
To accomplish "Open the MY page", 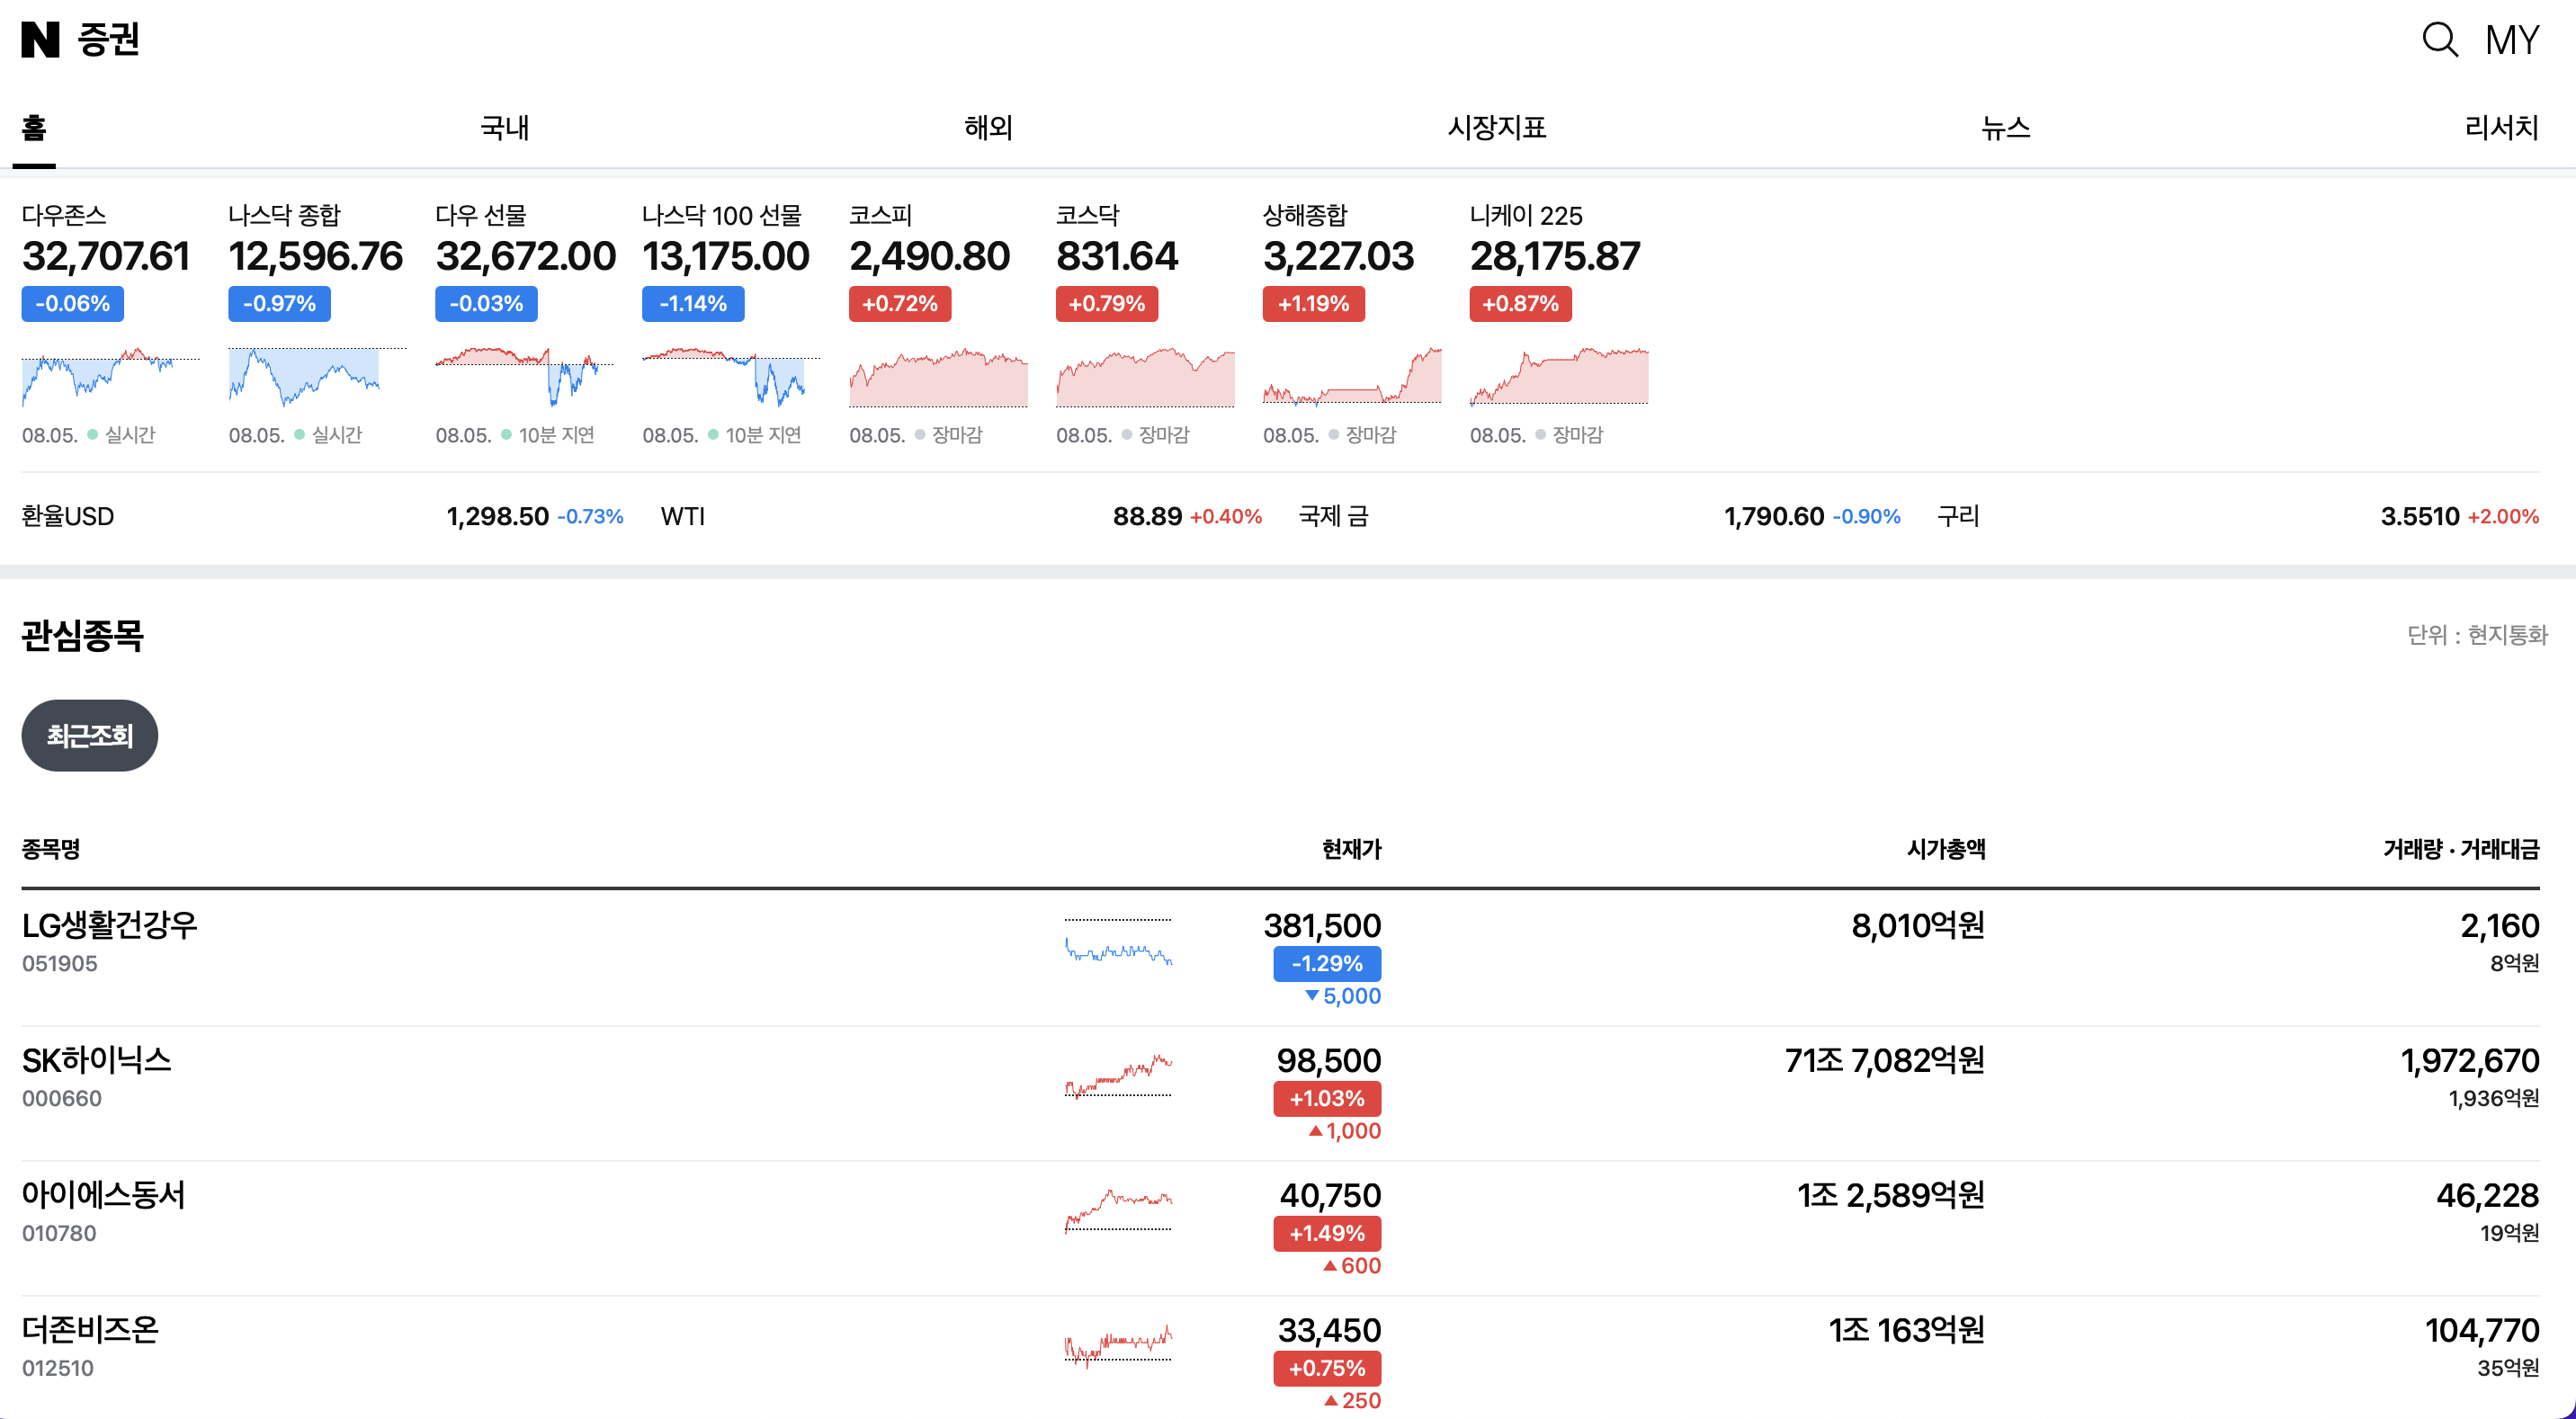I will tap(2511, 40).
